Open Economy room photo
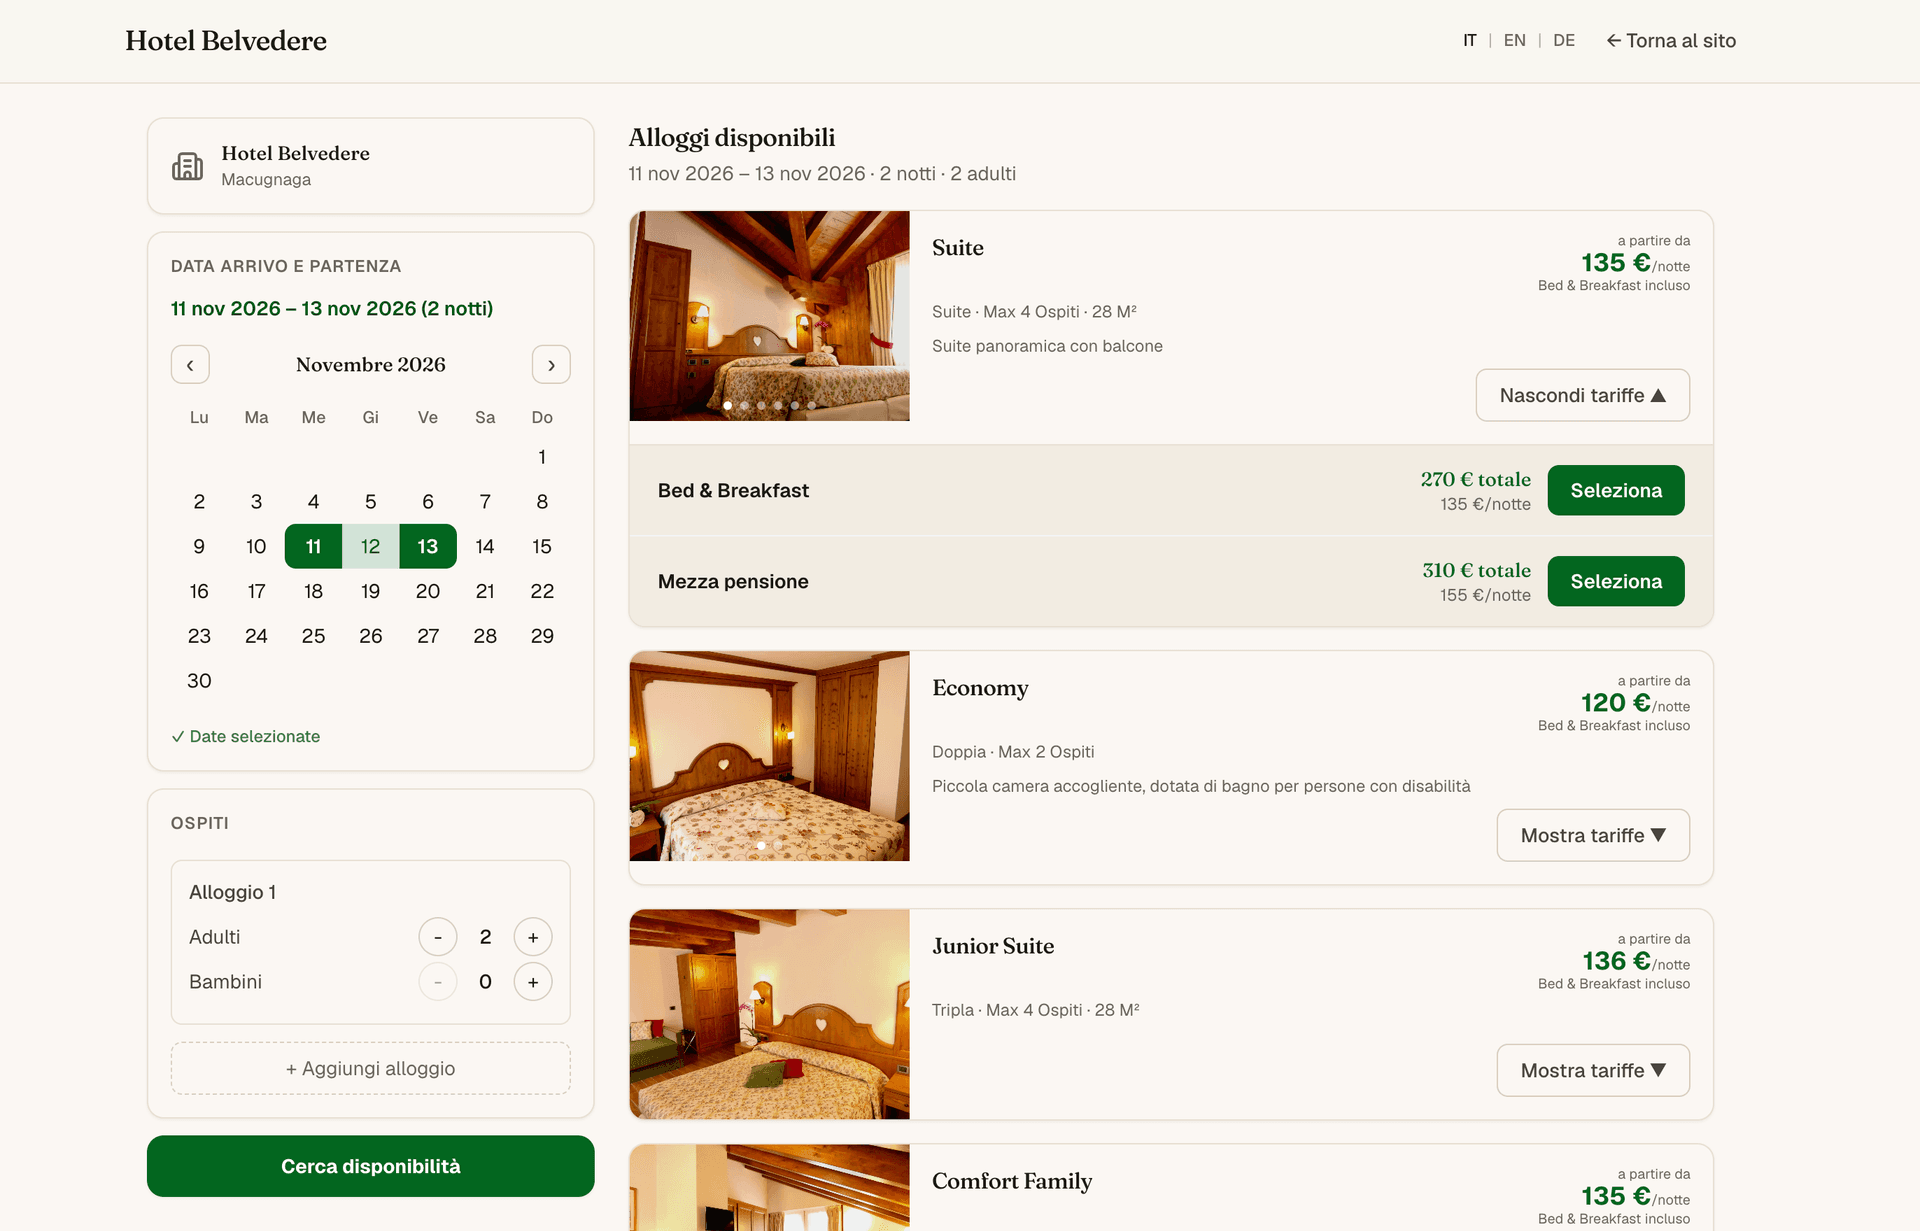Image resolution: width=1920 pixels, height=1231 pixels. point(770,756)
